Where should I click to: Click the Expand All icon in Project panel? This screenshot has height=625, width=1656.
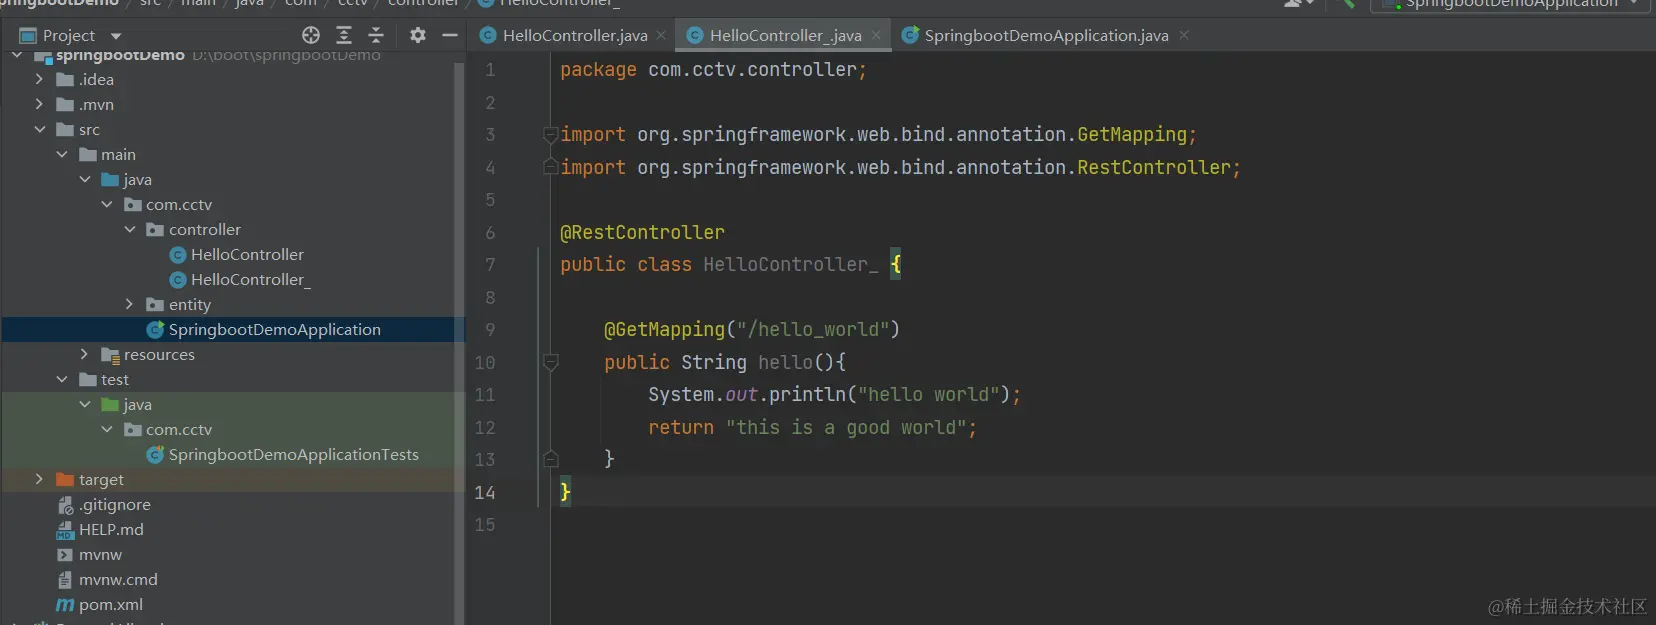(x=344, y=35)
